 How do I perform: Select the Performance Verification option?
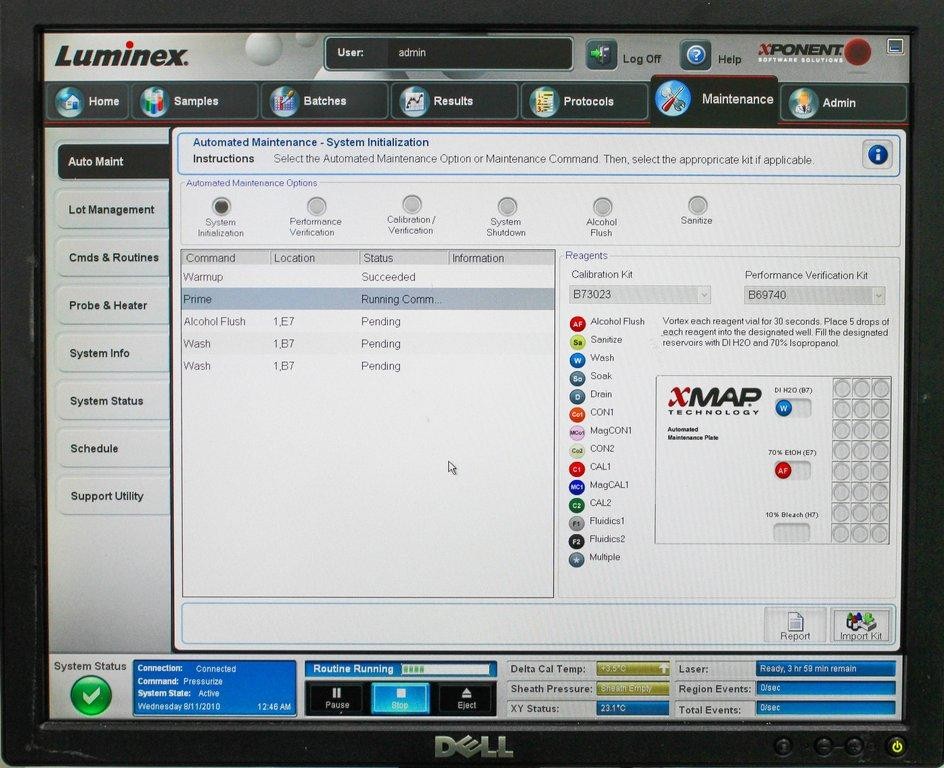coord(315,207)
